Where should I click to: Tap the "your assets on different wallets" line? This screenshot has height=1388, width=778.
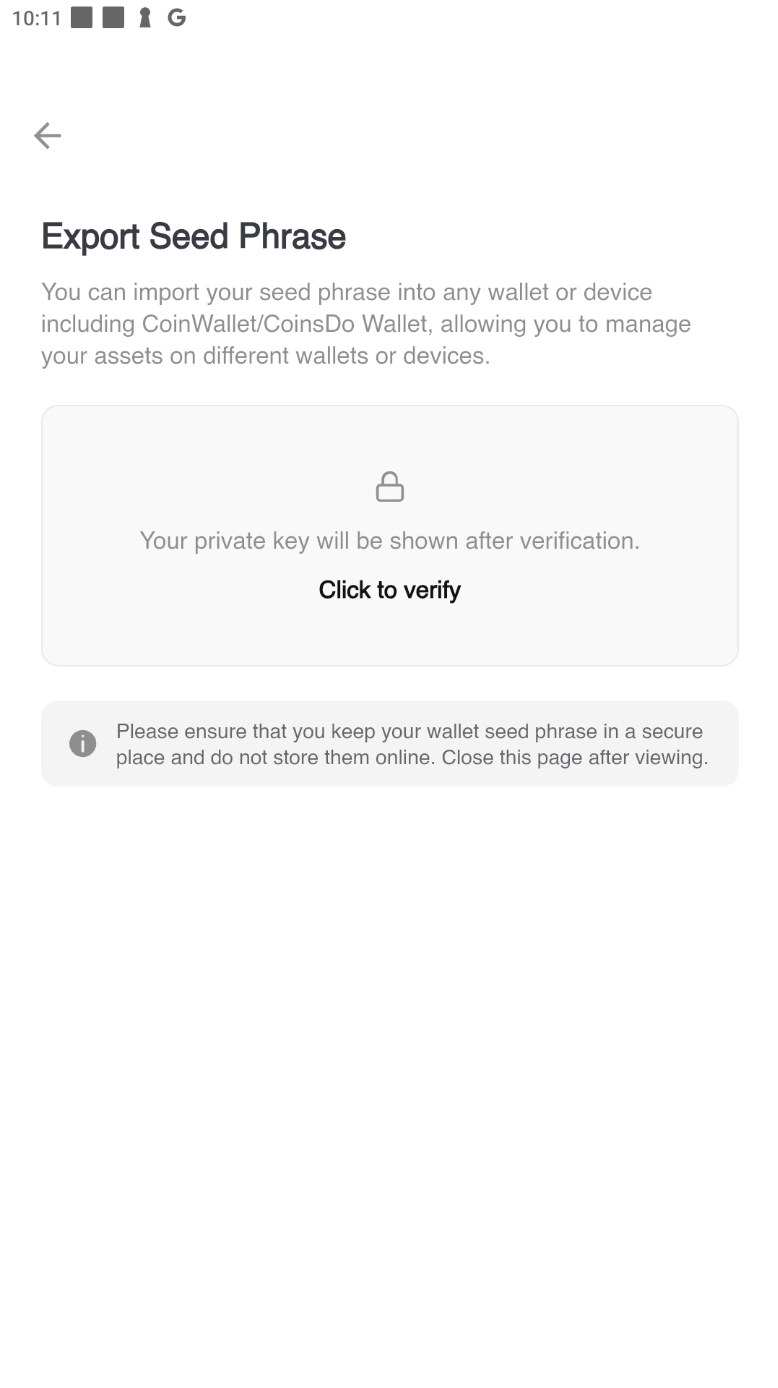[265, 356]
